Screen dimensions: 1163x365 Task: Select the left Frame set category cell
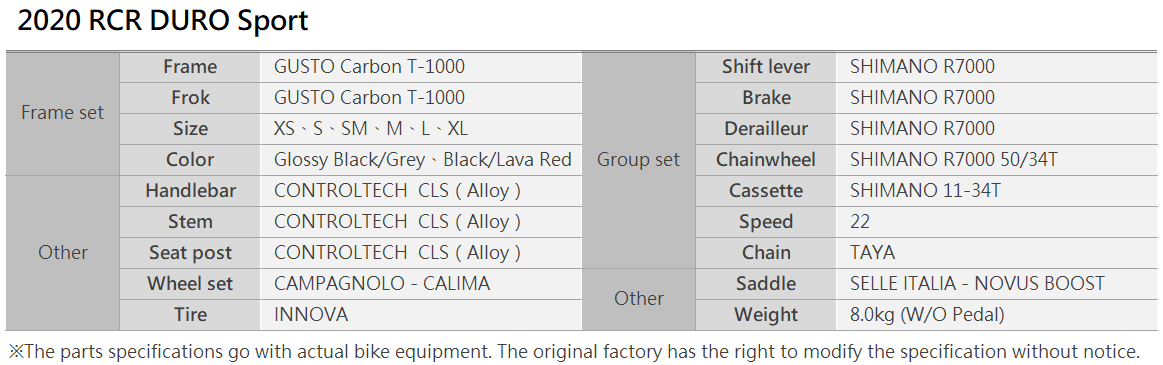[x=62, y=113]
